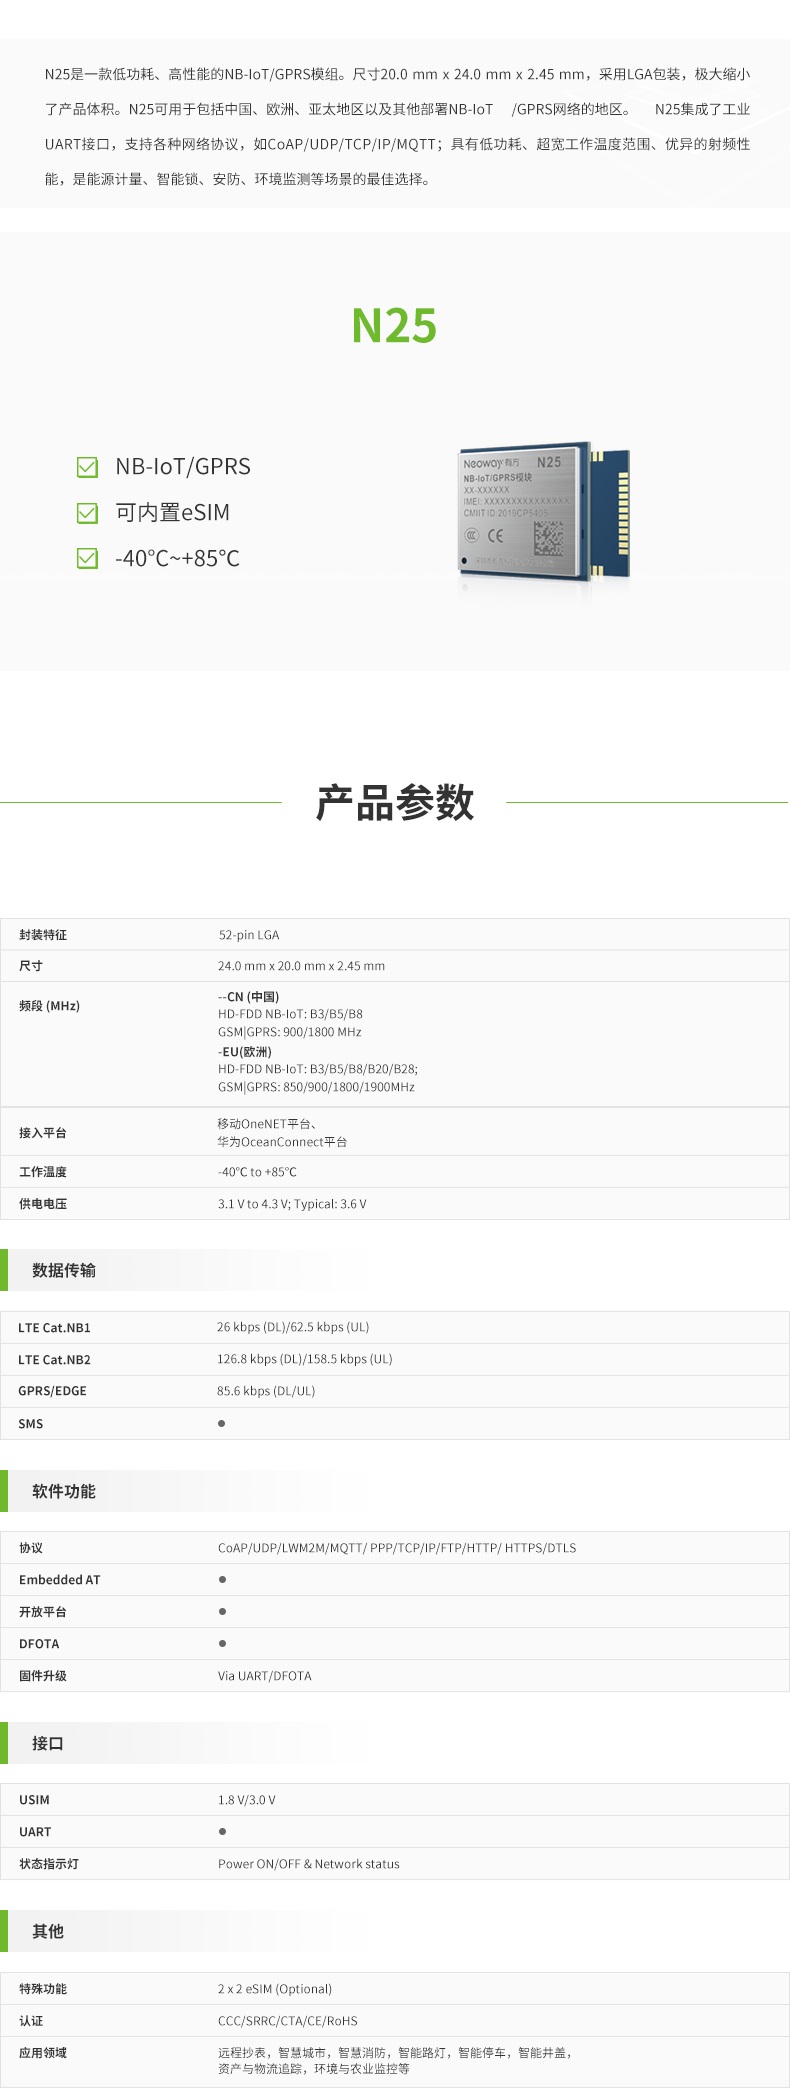Click the supported dot in the DFOTA row
Screen dimensions: 790x2093
coord(222,1643)
